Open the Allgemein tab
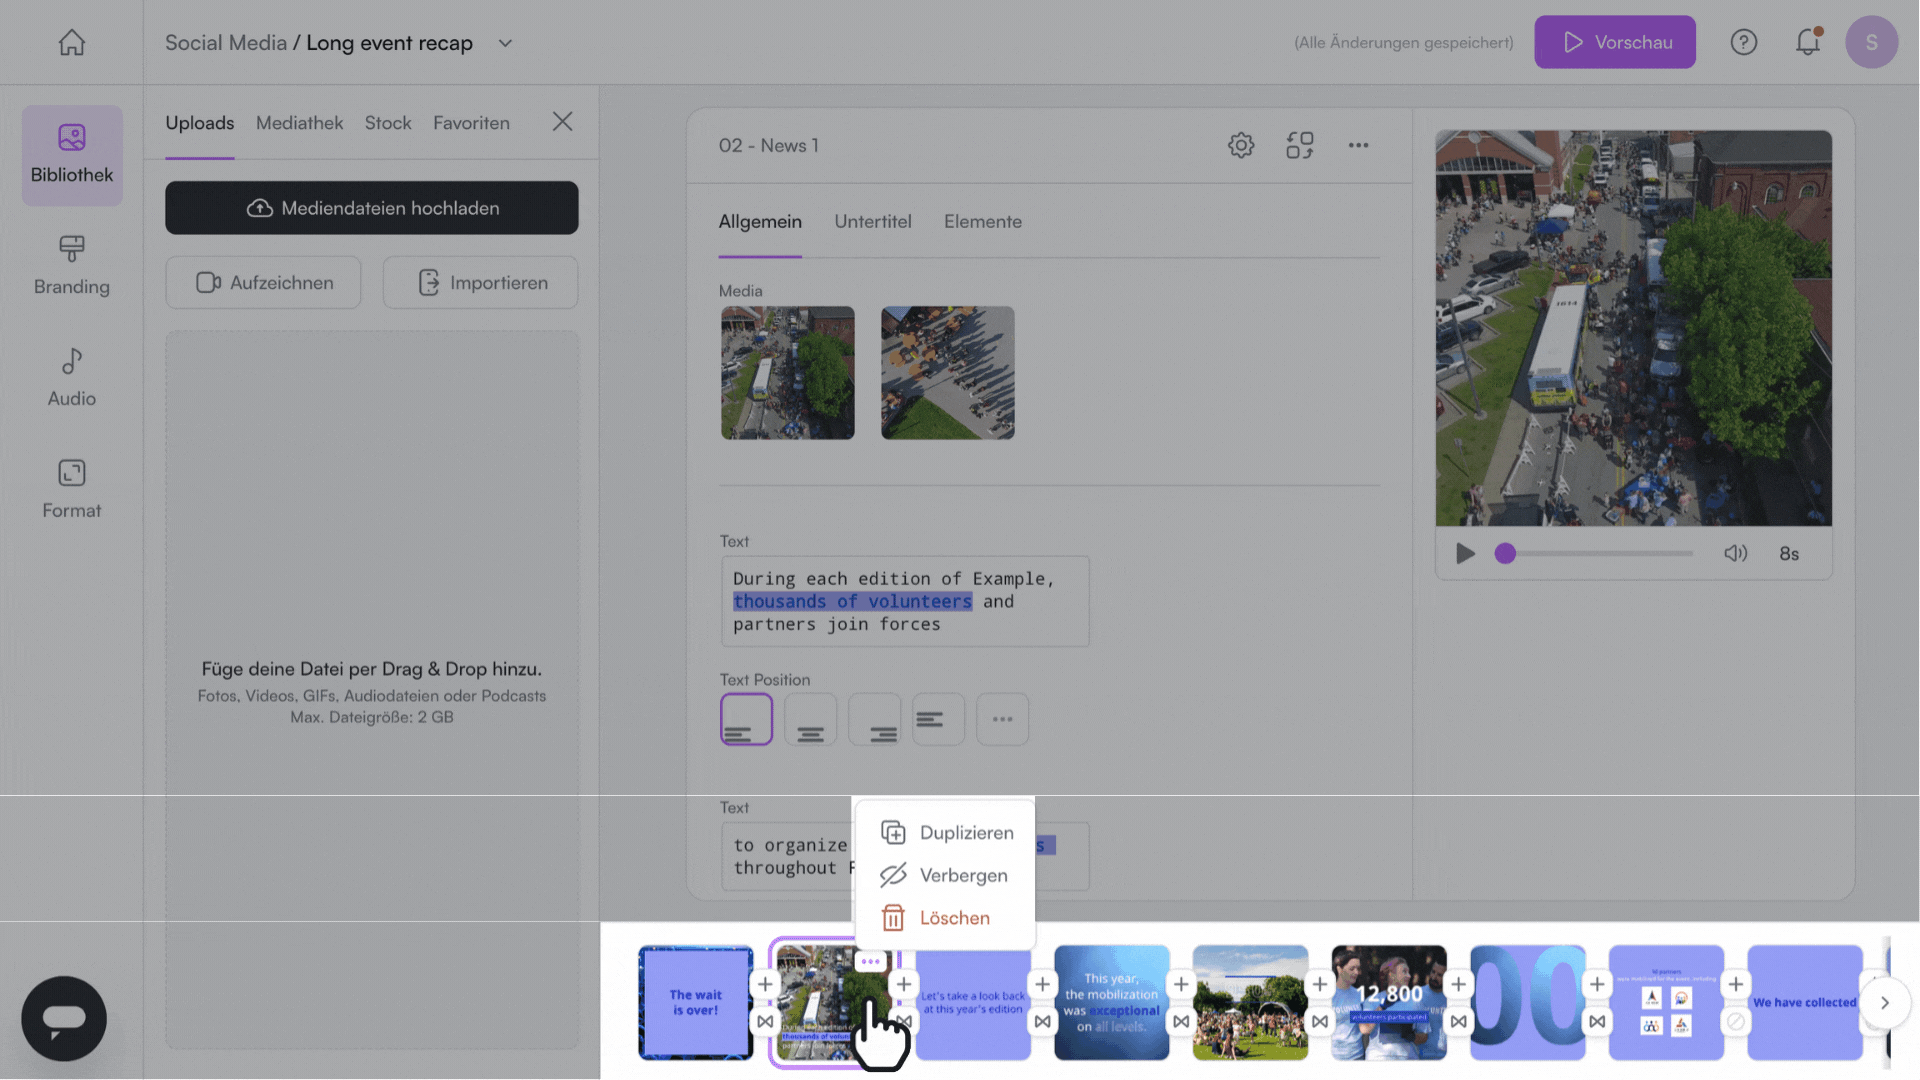 [760, 222]
